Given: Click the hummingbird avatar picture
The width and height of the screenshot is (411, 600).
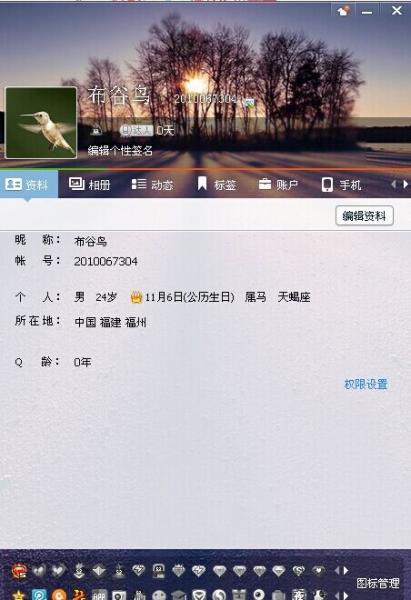Looking at the screenshot, I should coord(41,122).
